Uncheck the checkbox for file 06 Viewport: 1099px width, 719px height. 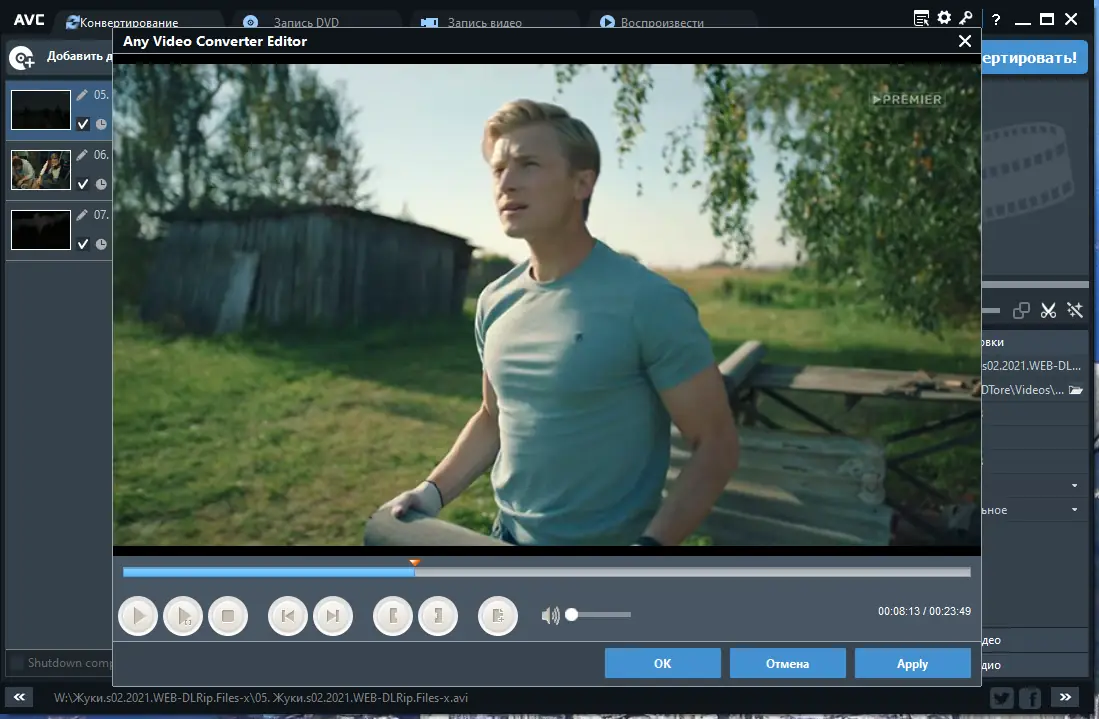83,184
